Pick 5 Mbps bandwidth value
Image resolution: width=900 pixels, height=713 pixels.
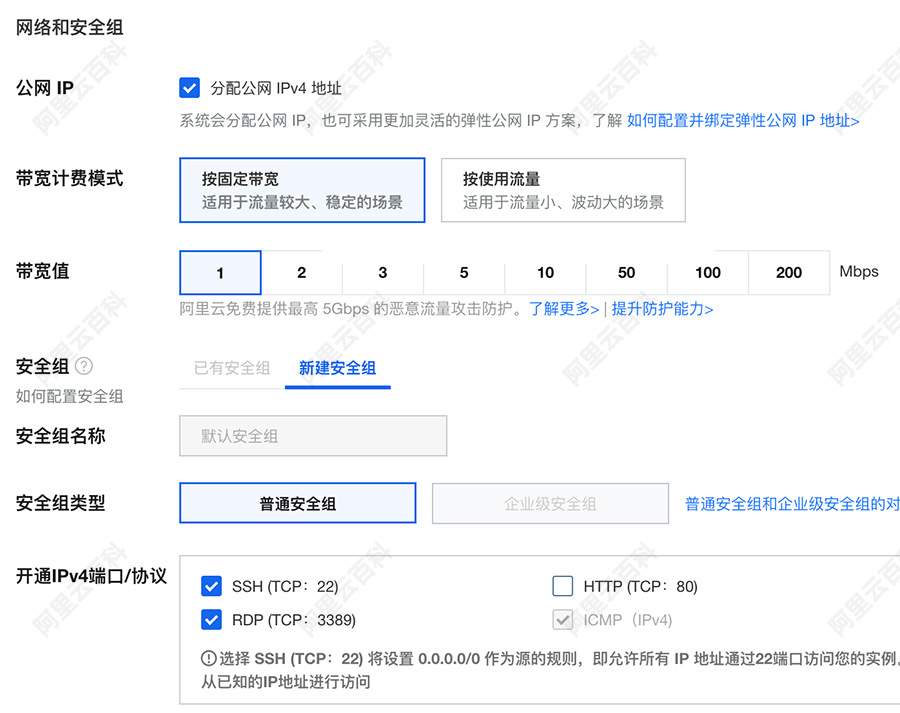click(x=463, y=272)
